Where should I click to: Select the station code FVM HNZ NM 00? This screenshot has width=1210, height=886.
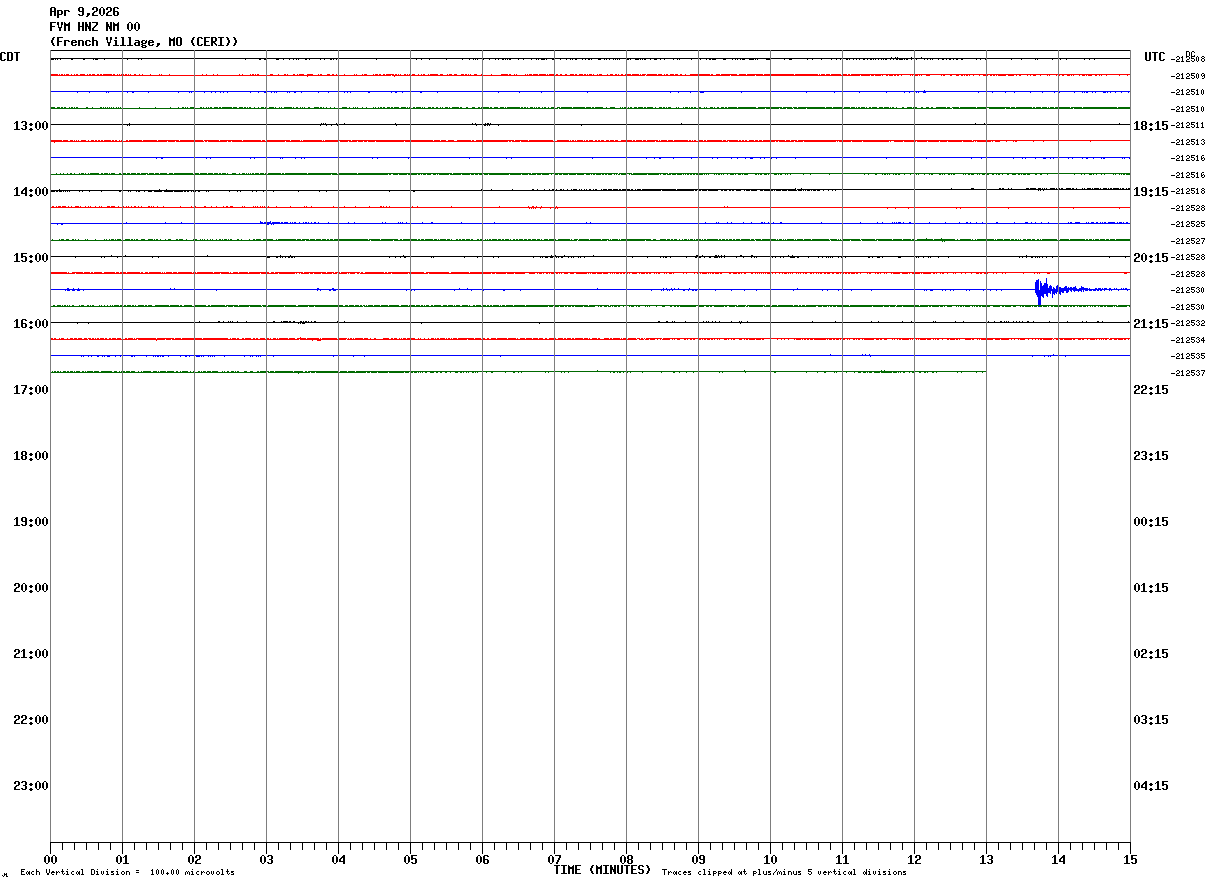95,27
